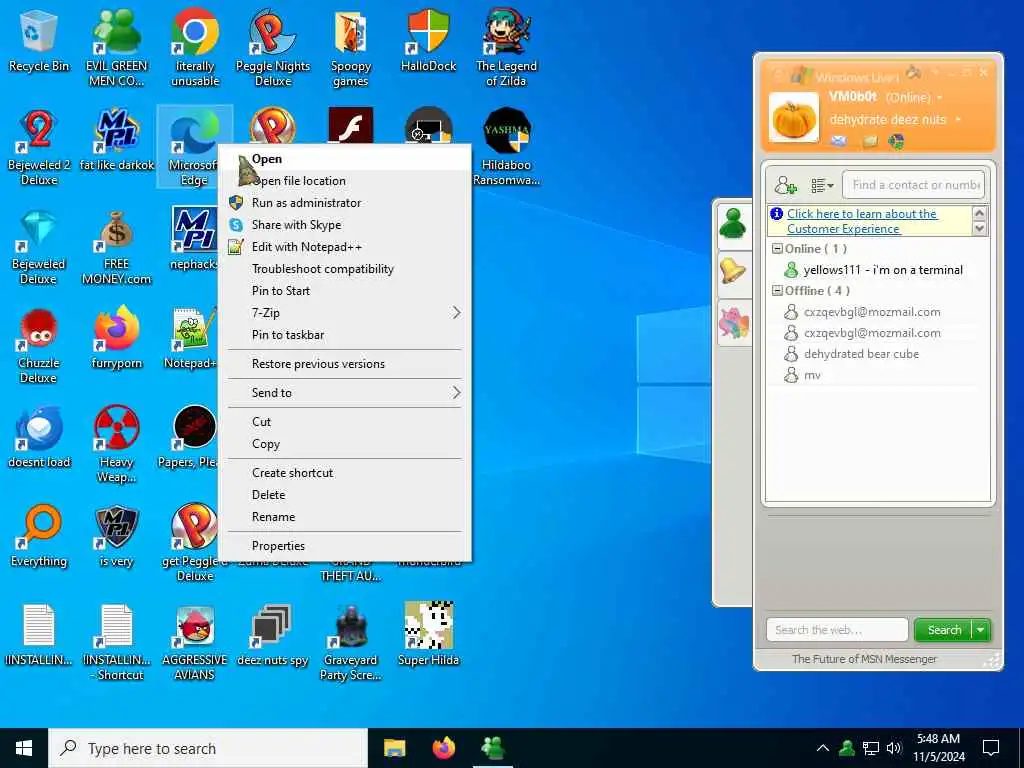Screen dimensions: 1024x768
Task: Click the pumpkin display picture
Action: (x=793, y=118)
